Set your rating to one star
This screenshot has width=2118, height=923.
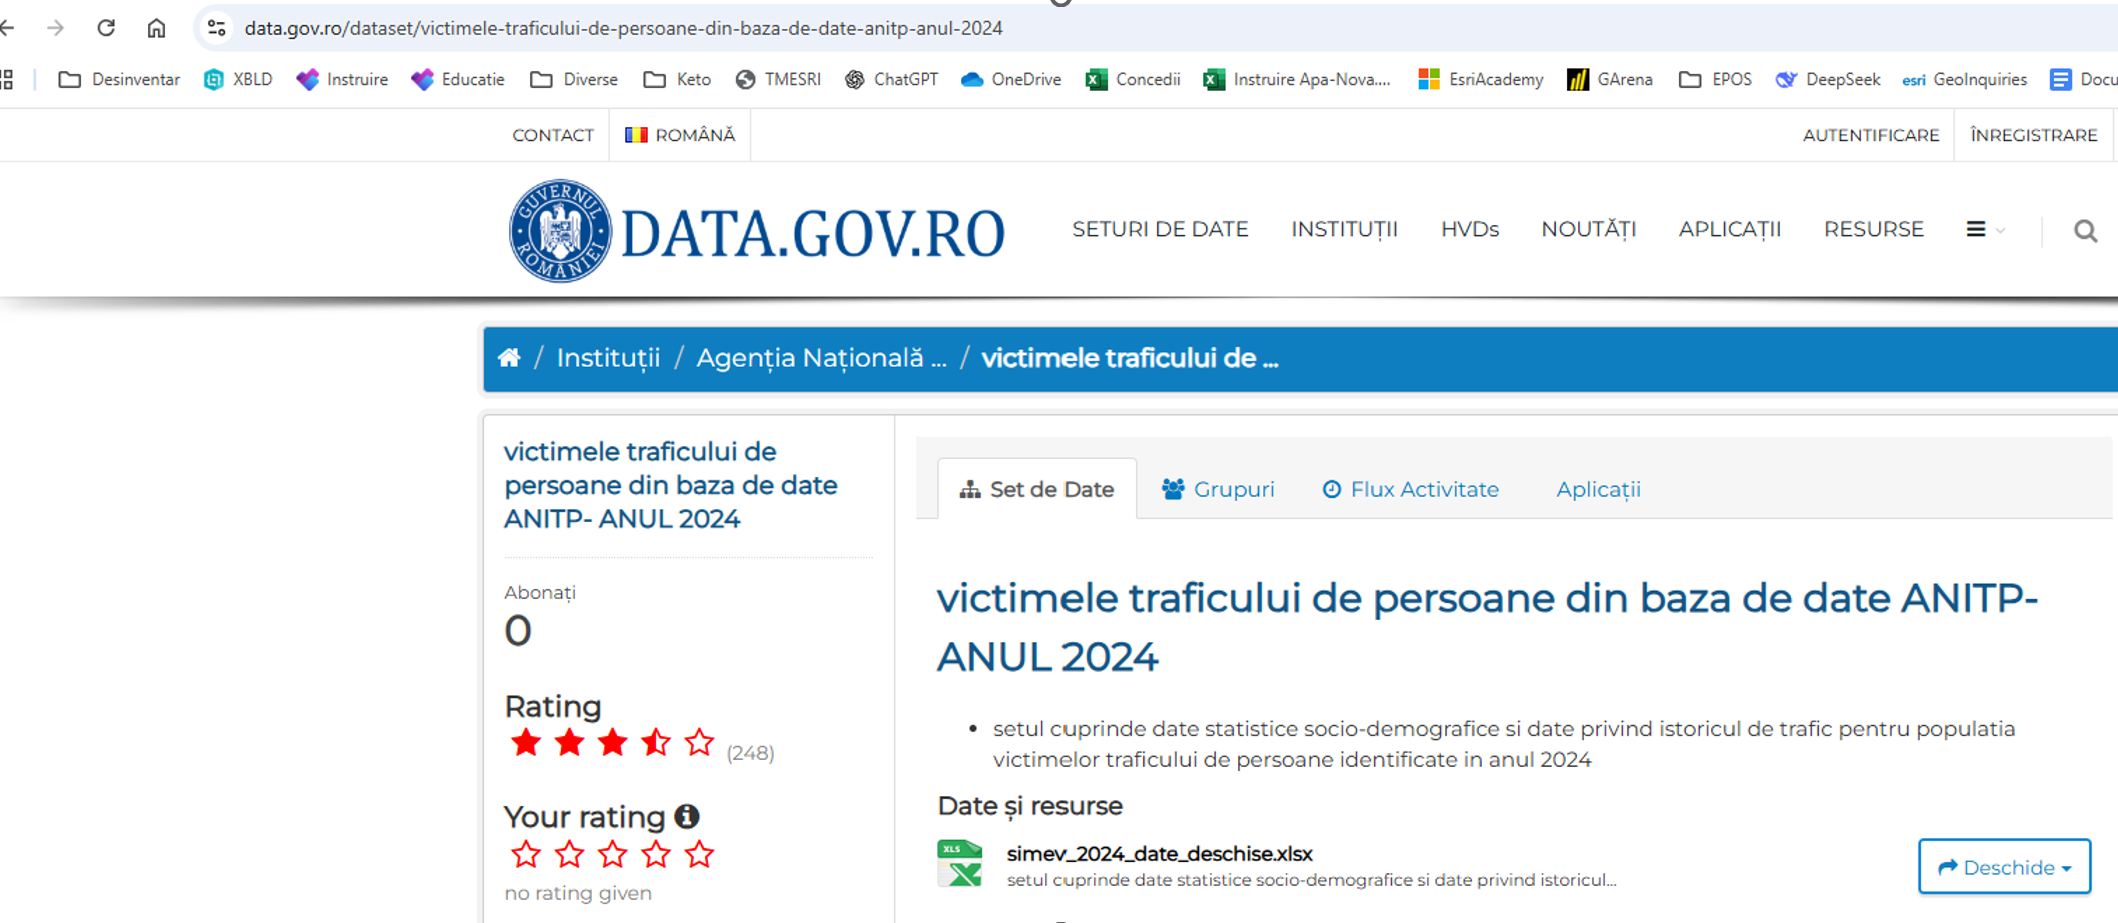pyautogui.click(x=526, y=855)
